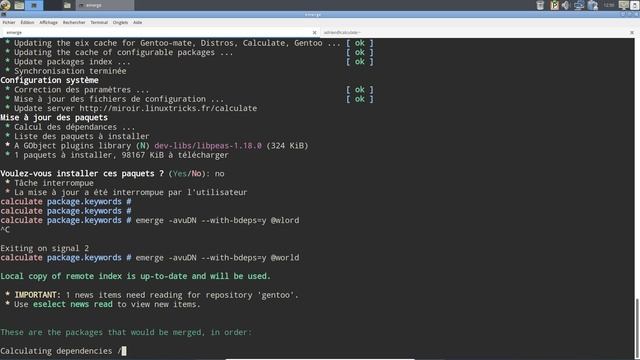Click the '(324 KiB)' size text

(287, 146)
